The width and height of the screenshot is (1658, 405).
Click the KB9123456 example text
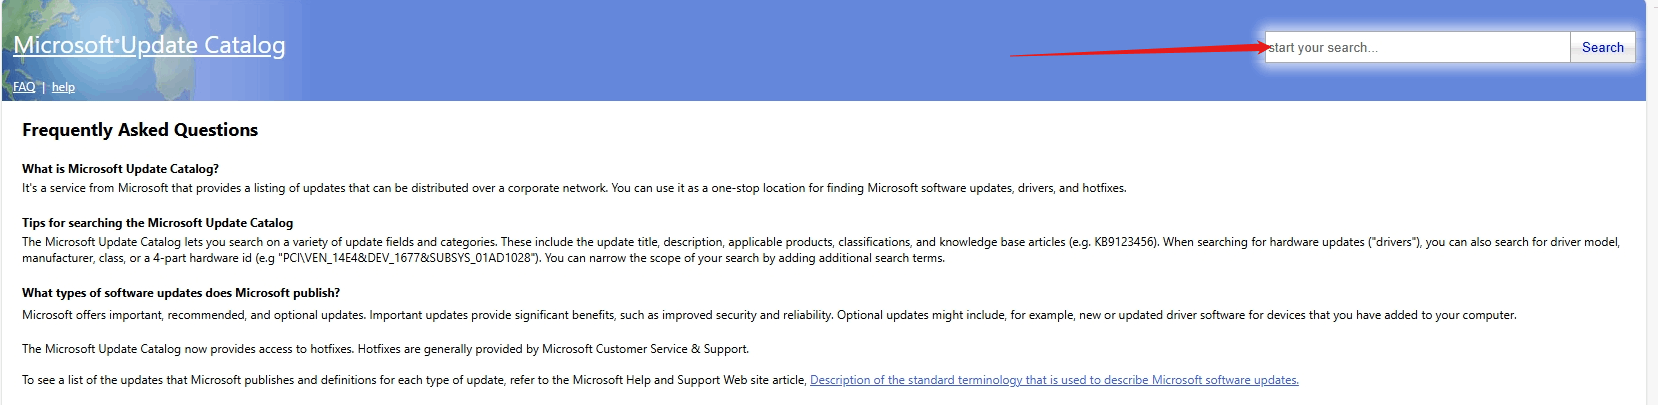pos(1124,242)
